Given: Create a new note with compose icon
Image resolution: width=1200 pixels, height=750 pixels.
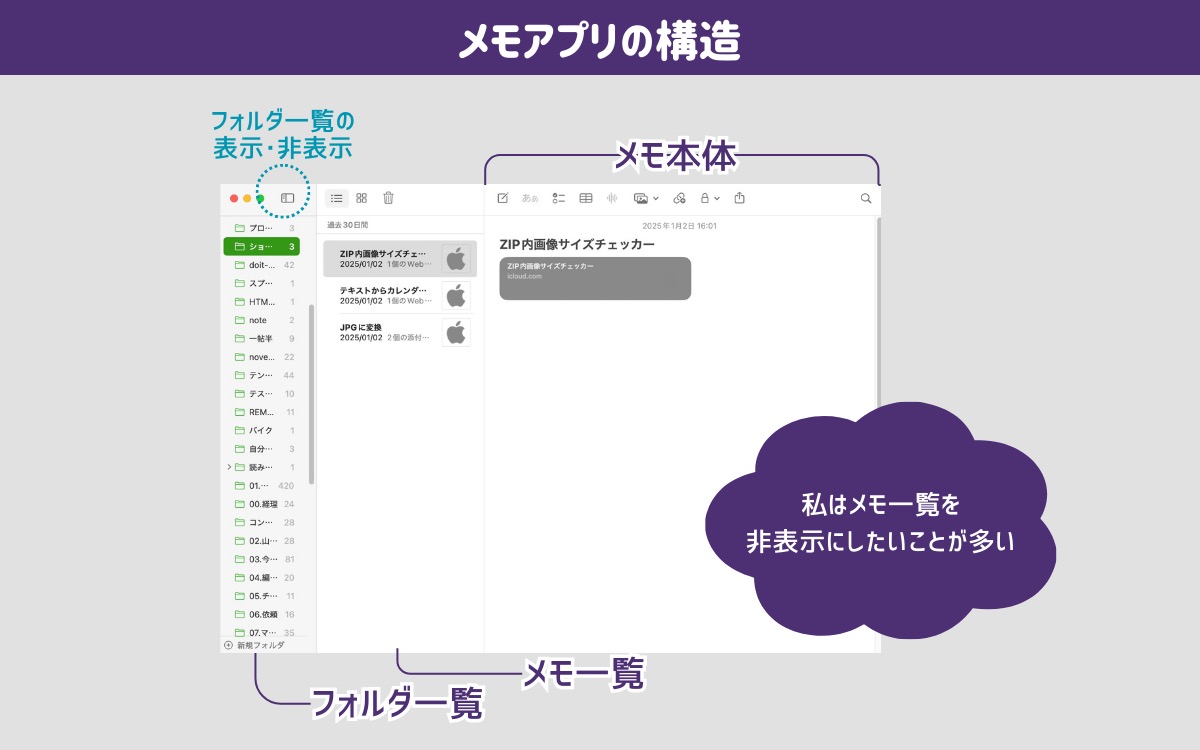Looking at the screenshot, I should (503, 198).
